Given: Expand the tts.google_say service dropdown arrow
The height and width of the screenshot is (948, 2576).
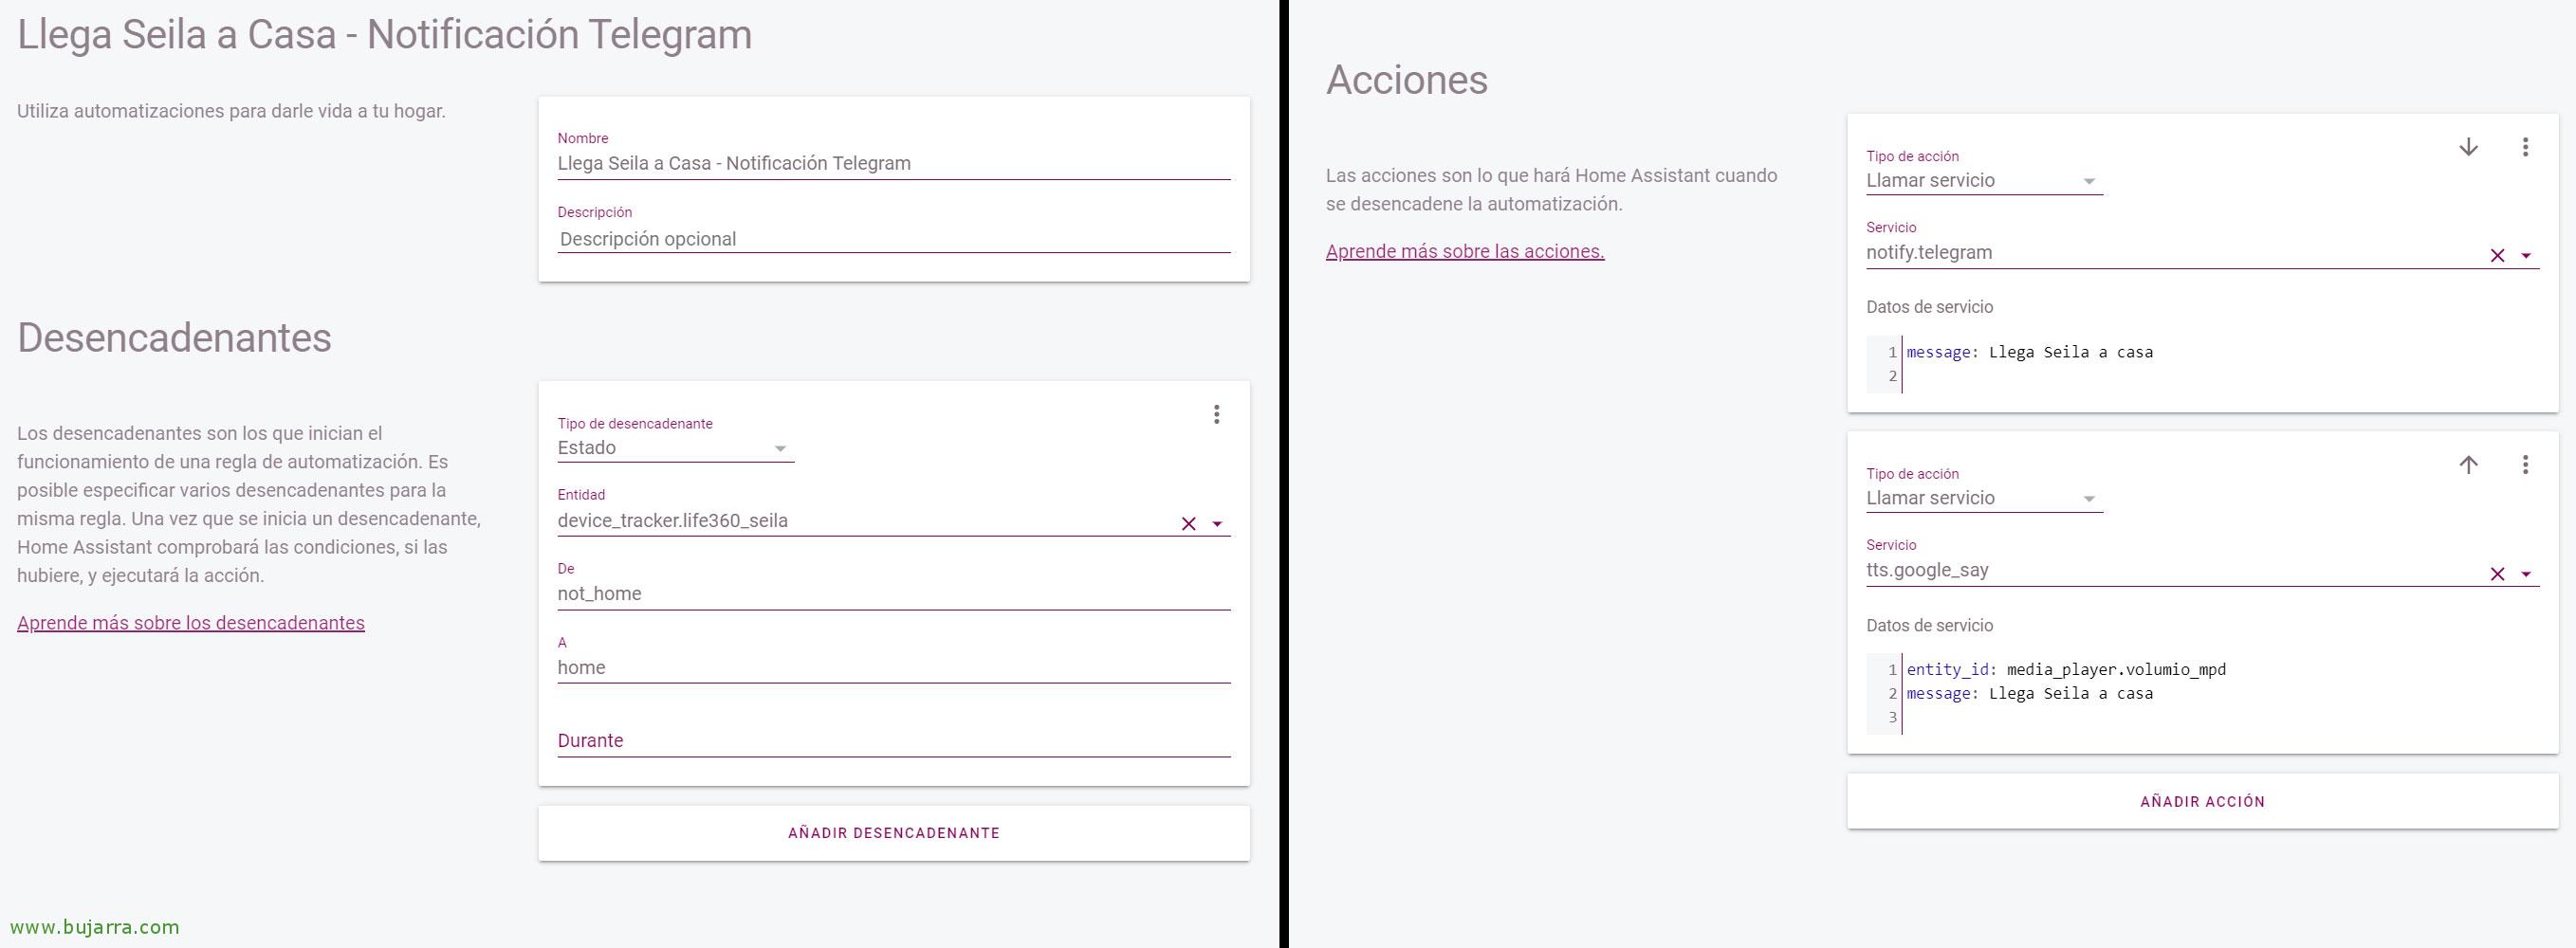Looking at the screenshot, I should [x=2526, y=574].
